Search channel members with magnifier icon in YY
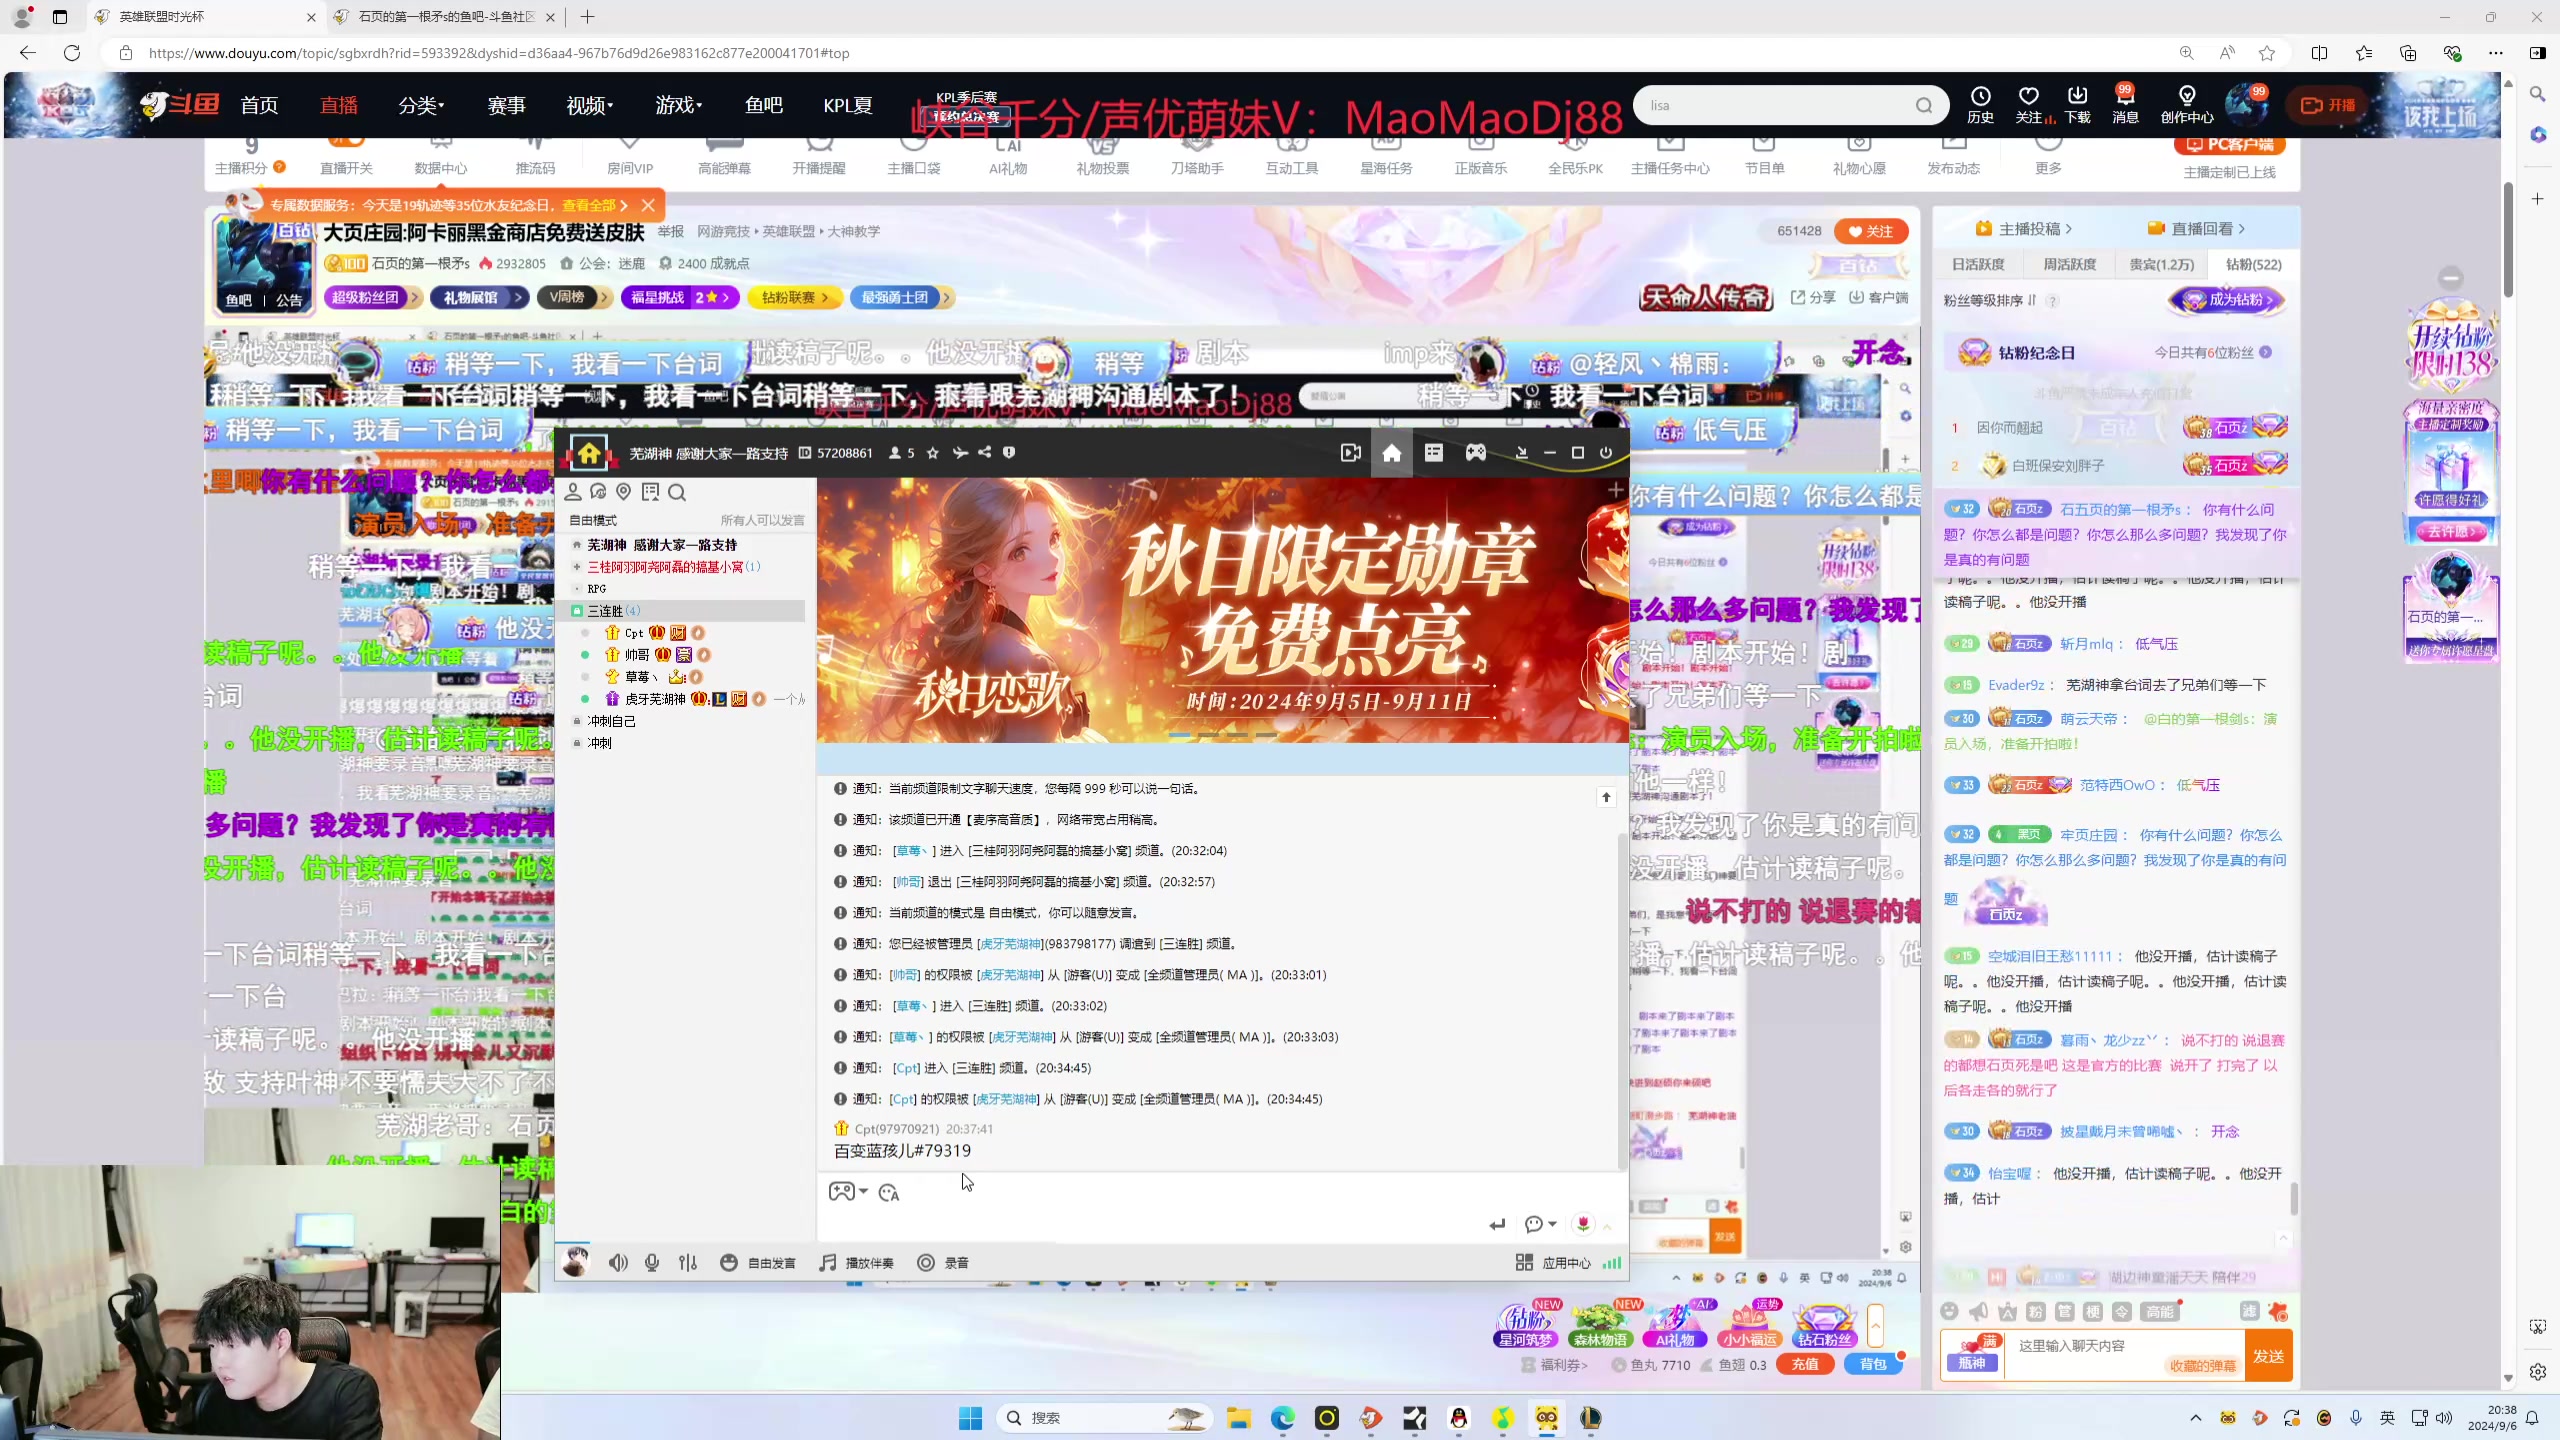Screen dimensions: 2560x1440 pyautogui.click(x=677, y=492)
